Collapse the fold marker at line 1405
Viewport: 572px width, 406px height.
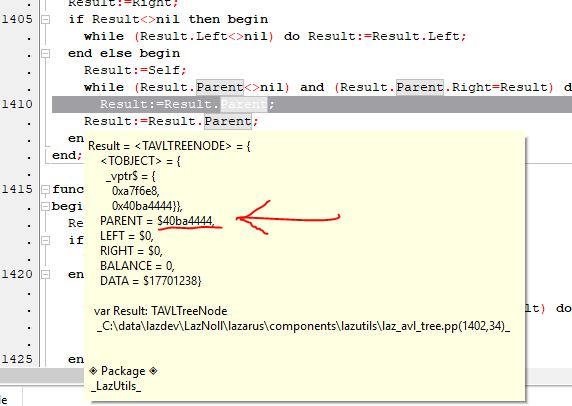coord(45,19)
